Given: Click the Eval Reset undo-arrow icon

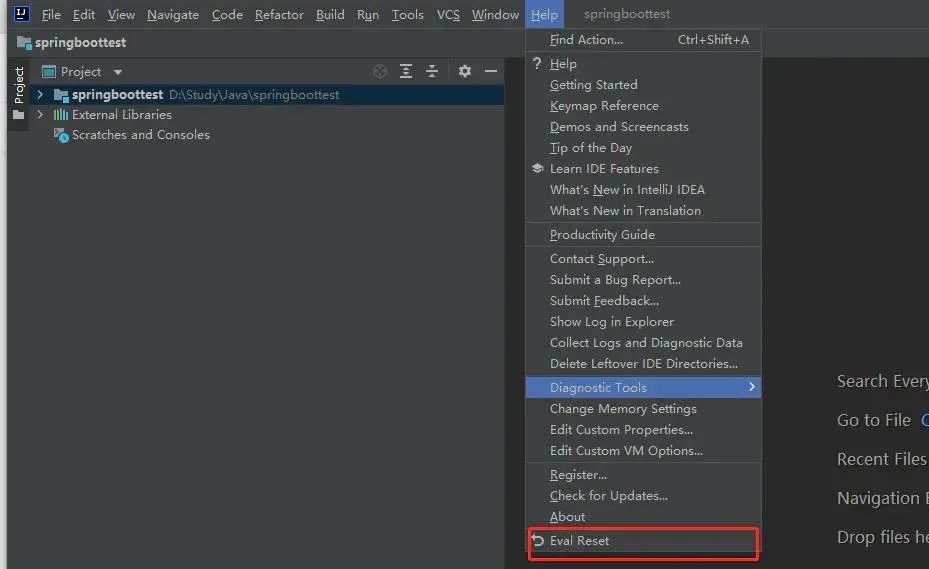Looking at the screenshot, I should click(538, 540).
